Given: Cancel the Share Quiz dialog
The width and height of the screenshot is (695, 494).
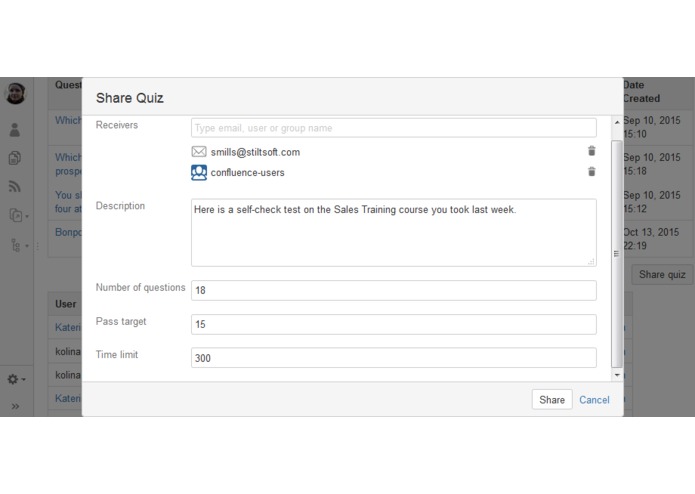Looking at the screenshot, I should pyautogui.click(x=594, y=400).
